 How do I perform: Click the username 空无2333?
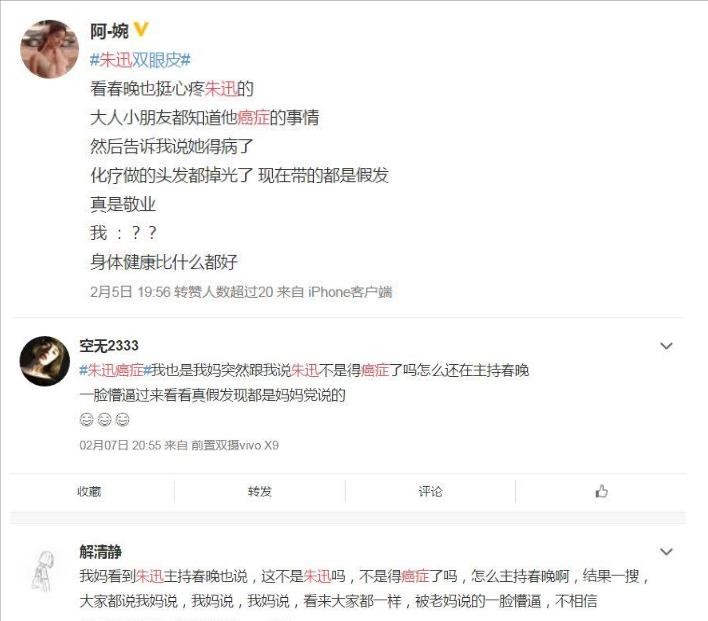click(109, 346)
